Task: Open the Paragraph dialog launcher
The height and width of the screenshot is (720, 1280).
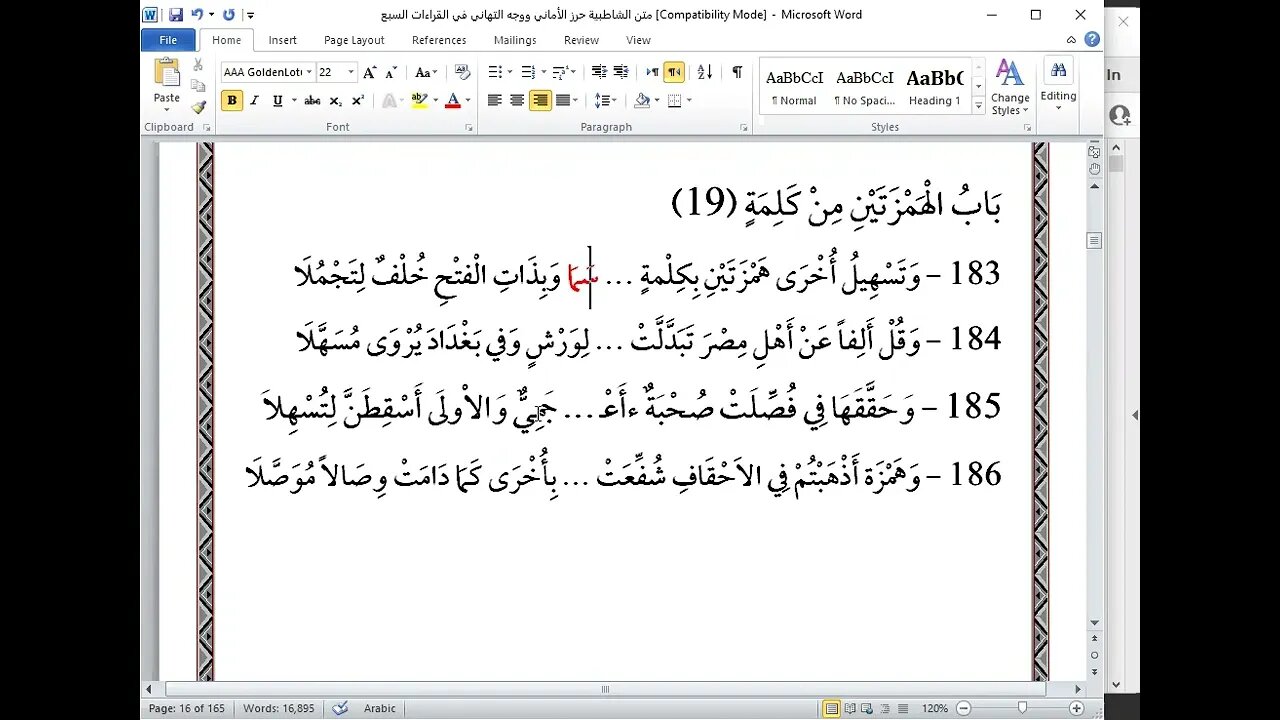Action: pyautogui.click(x=743, y=128)
